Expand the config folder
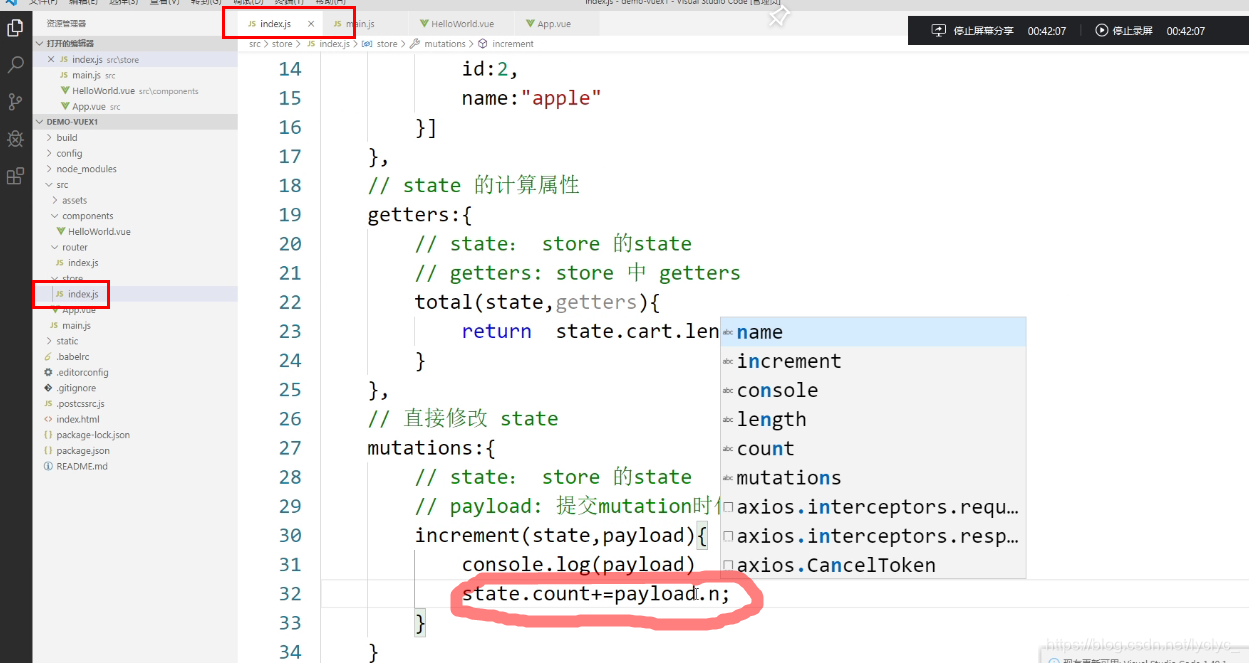This screenshot has width=1249, height=663. [x=69, y=153]
